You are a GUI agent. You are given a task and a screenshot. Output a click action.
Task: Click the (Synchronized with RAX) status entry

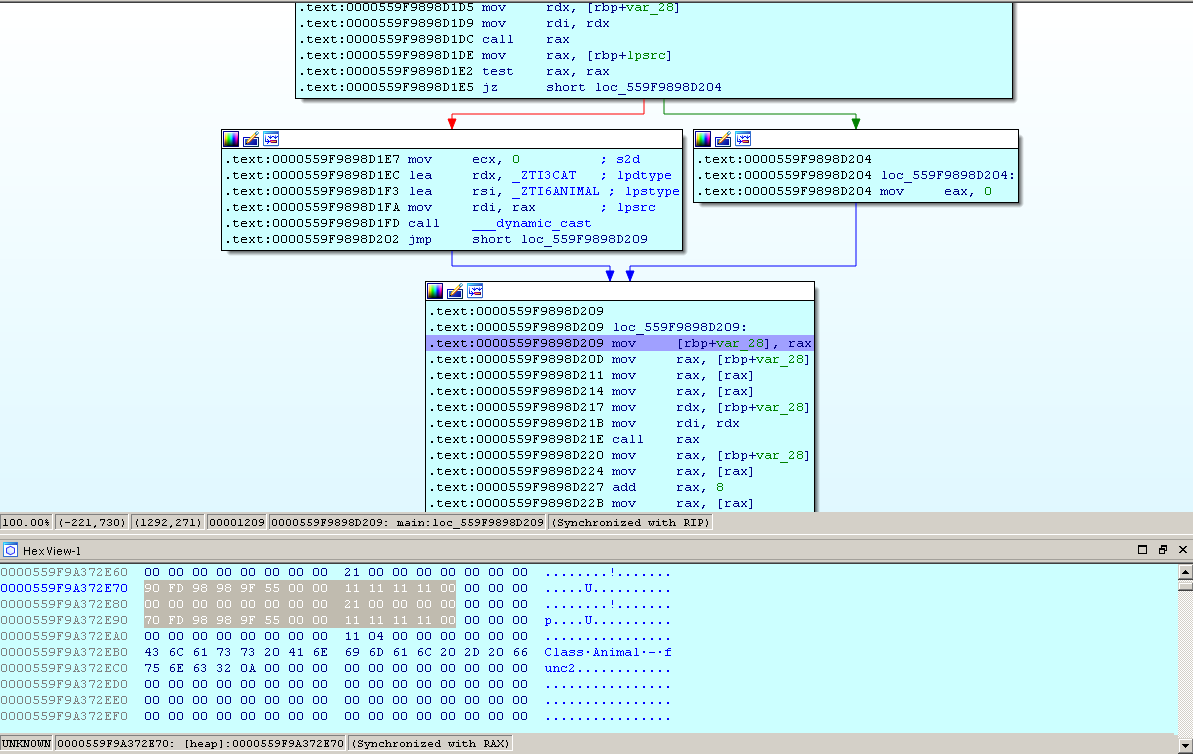431,743
